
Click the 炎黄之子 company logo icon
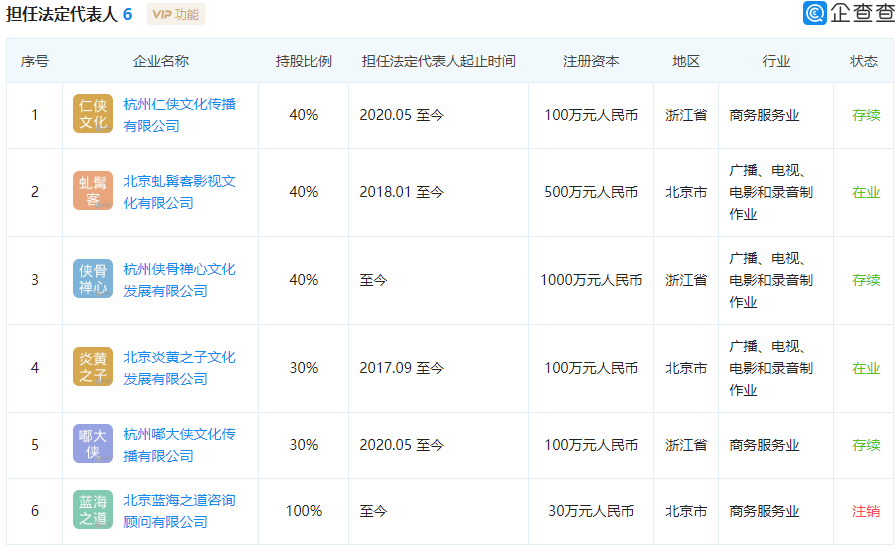pyautogui.click(x=92, y=367)
